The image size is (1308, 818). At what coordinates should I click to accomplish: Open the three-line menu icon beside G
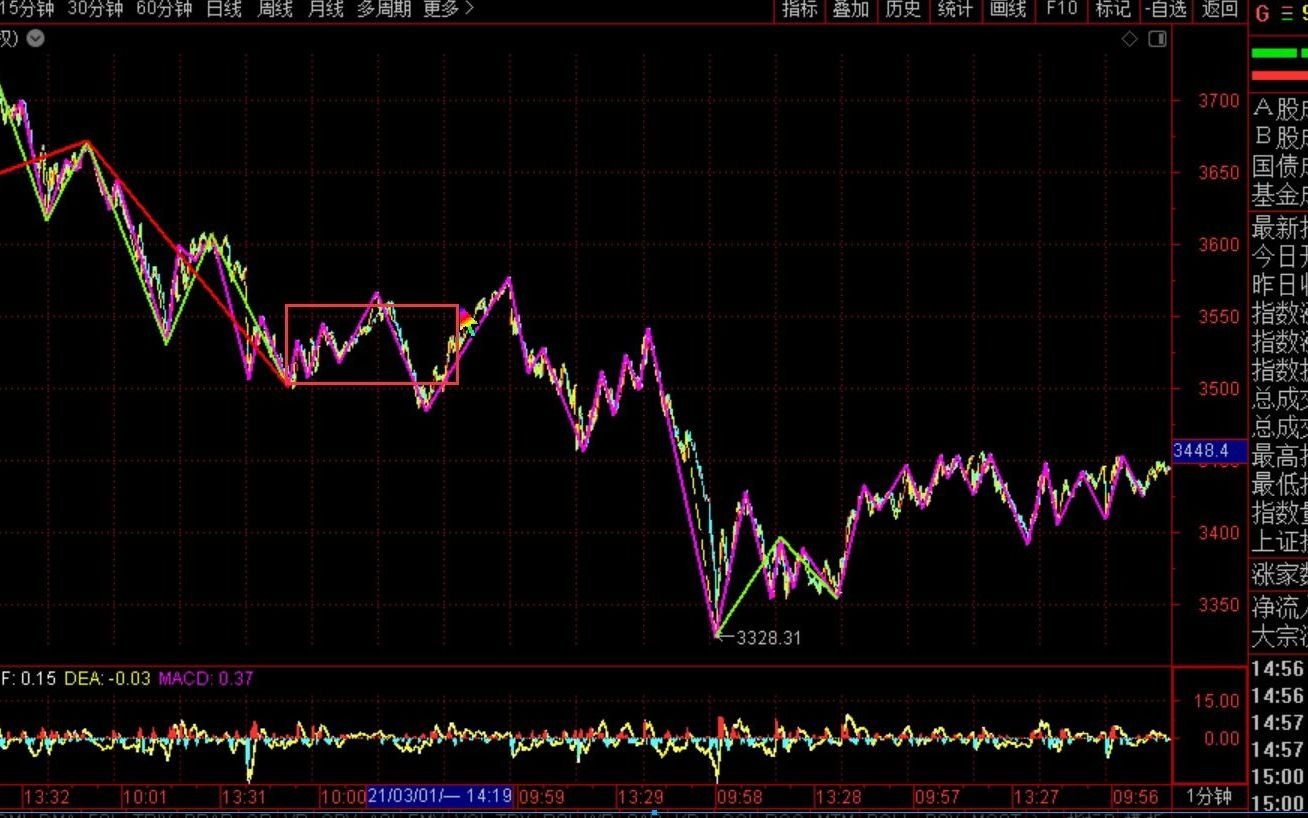point(1288,13)
